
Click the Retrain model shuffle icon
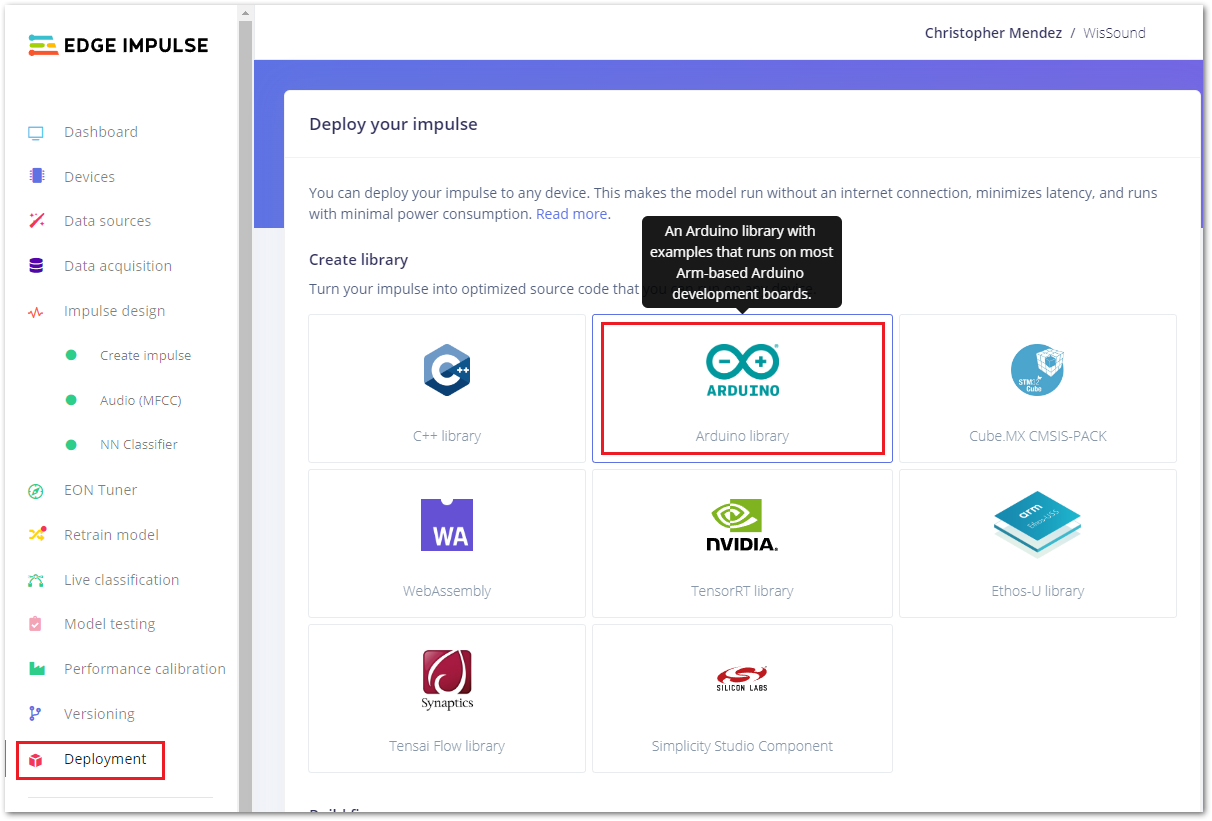click(x=37, y=534)
